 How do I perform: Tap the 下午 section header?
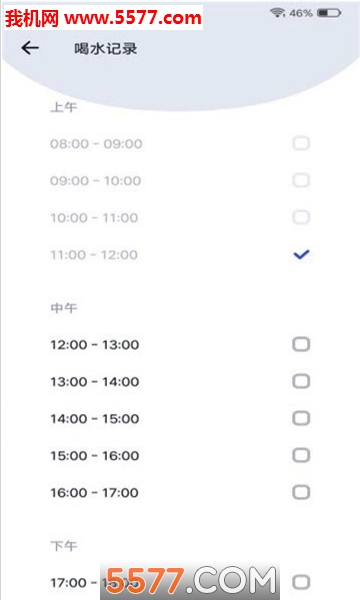64,546
